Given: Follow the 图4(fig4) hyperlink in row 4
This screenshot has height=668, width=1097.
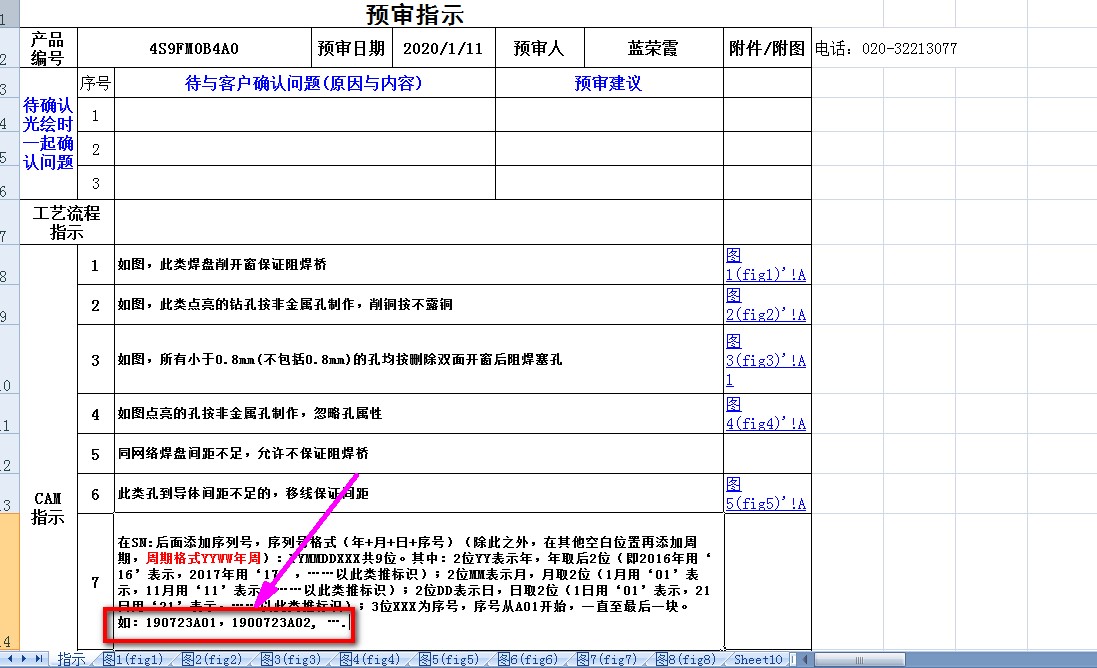Looking at the screenshot, I should tap(765, 414).
